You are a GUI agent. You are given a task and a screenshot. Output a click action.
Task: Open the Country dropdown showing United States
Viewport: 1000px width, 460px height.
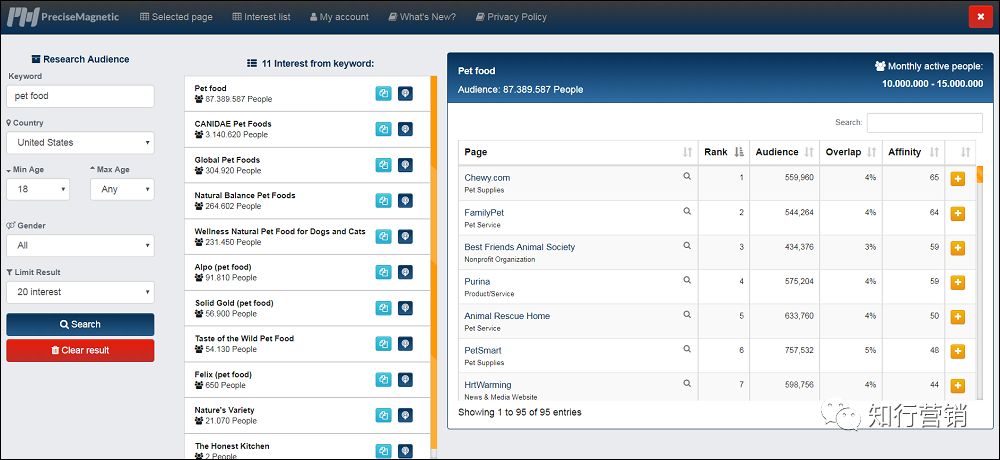click(80, 142)
